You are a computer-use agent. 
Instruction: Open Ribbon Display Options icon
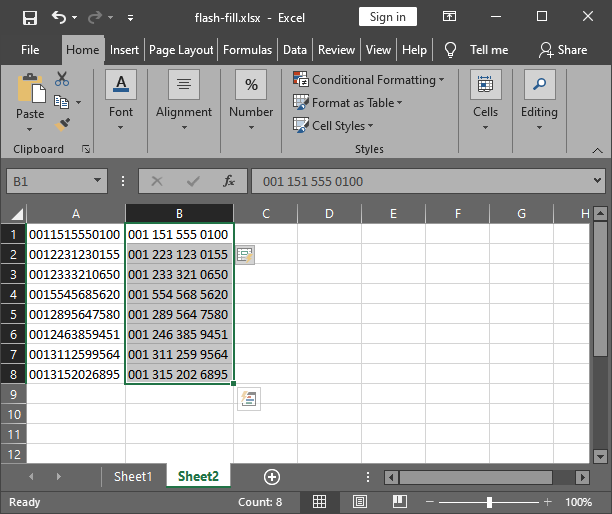pos(449,16)
